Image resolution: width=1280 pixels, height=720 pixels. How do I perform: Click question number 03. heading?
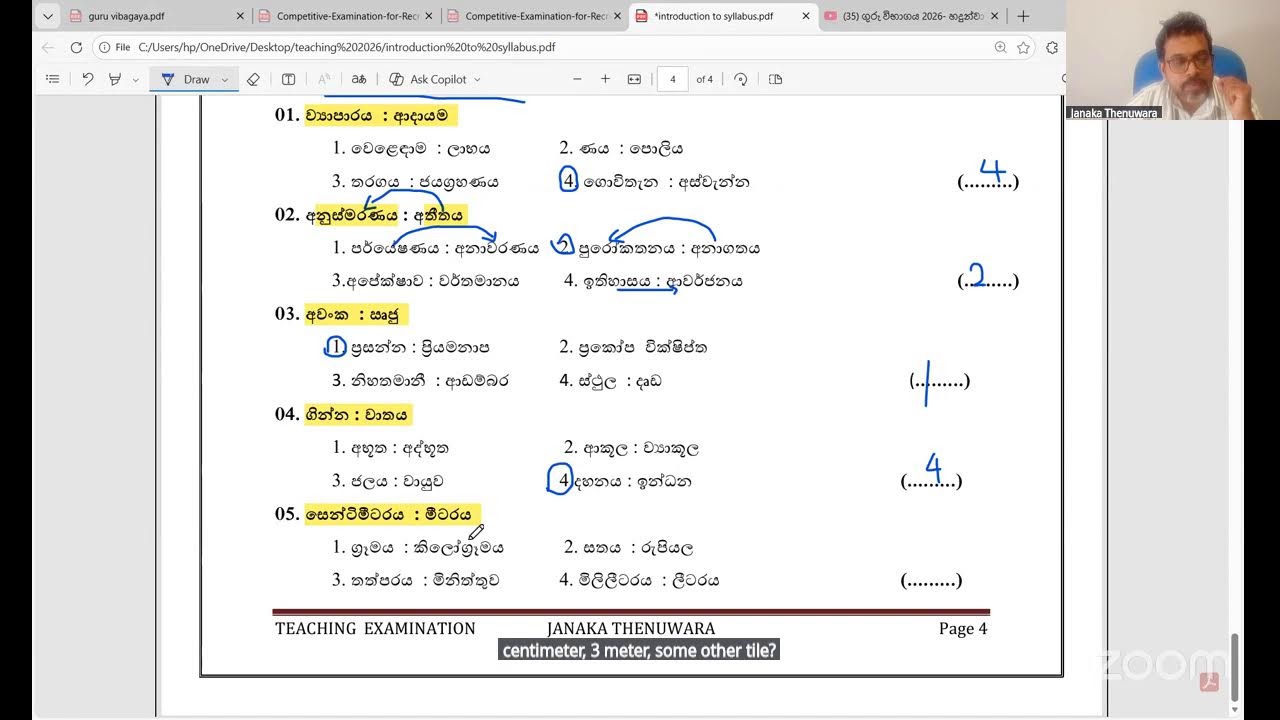tap(287, 314)
